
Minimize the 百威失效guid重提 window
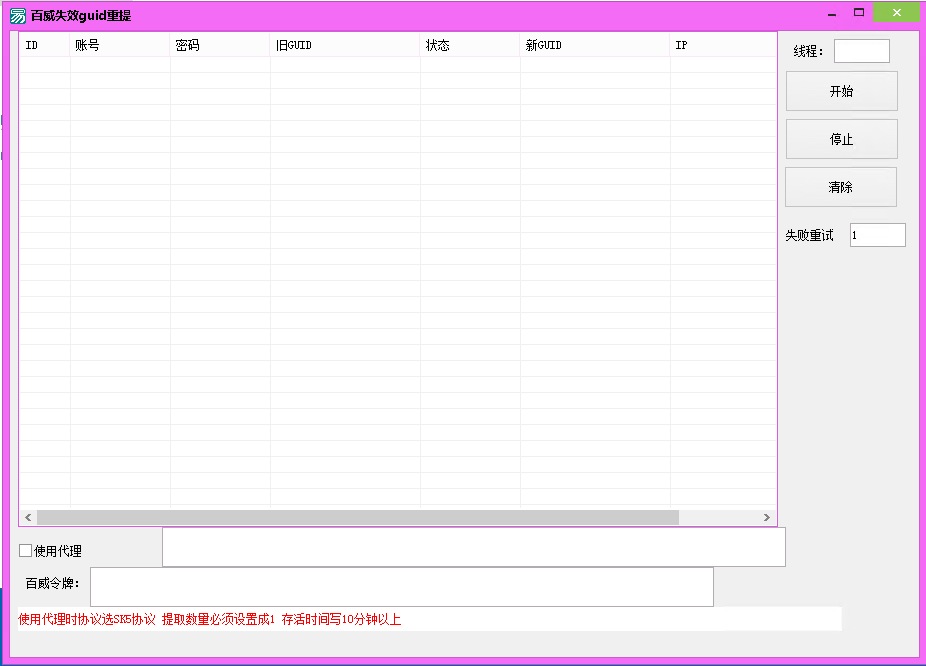point(829,13)
